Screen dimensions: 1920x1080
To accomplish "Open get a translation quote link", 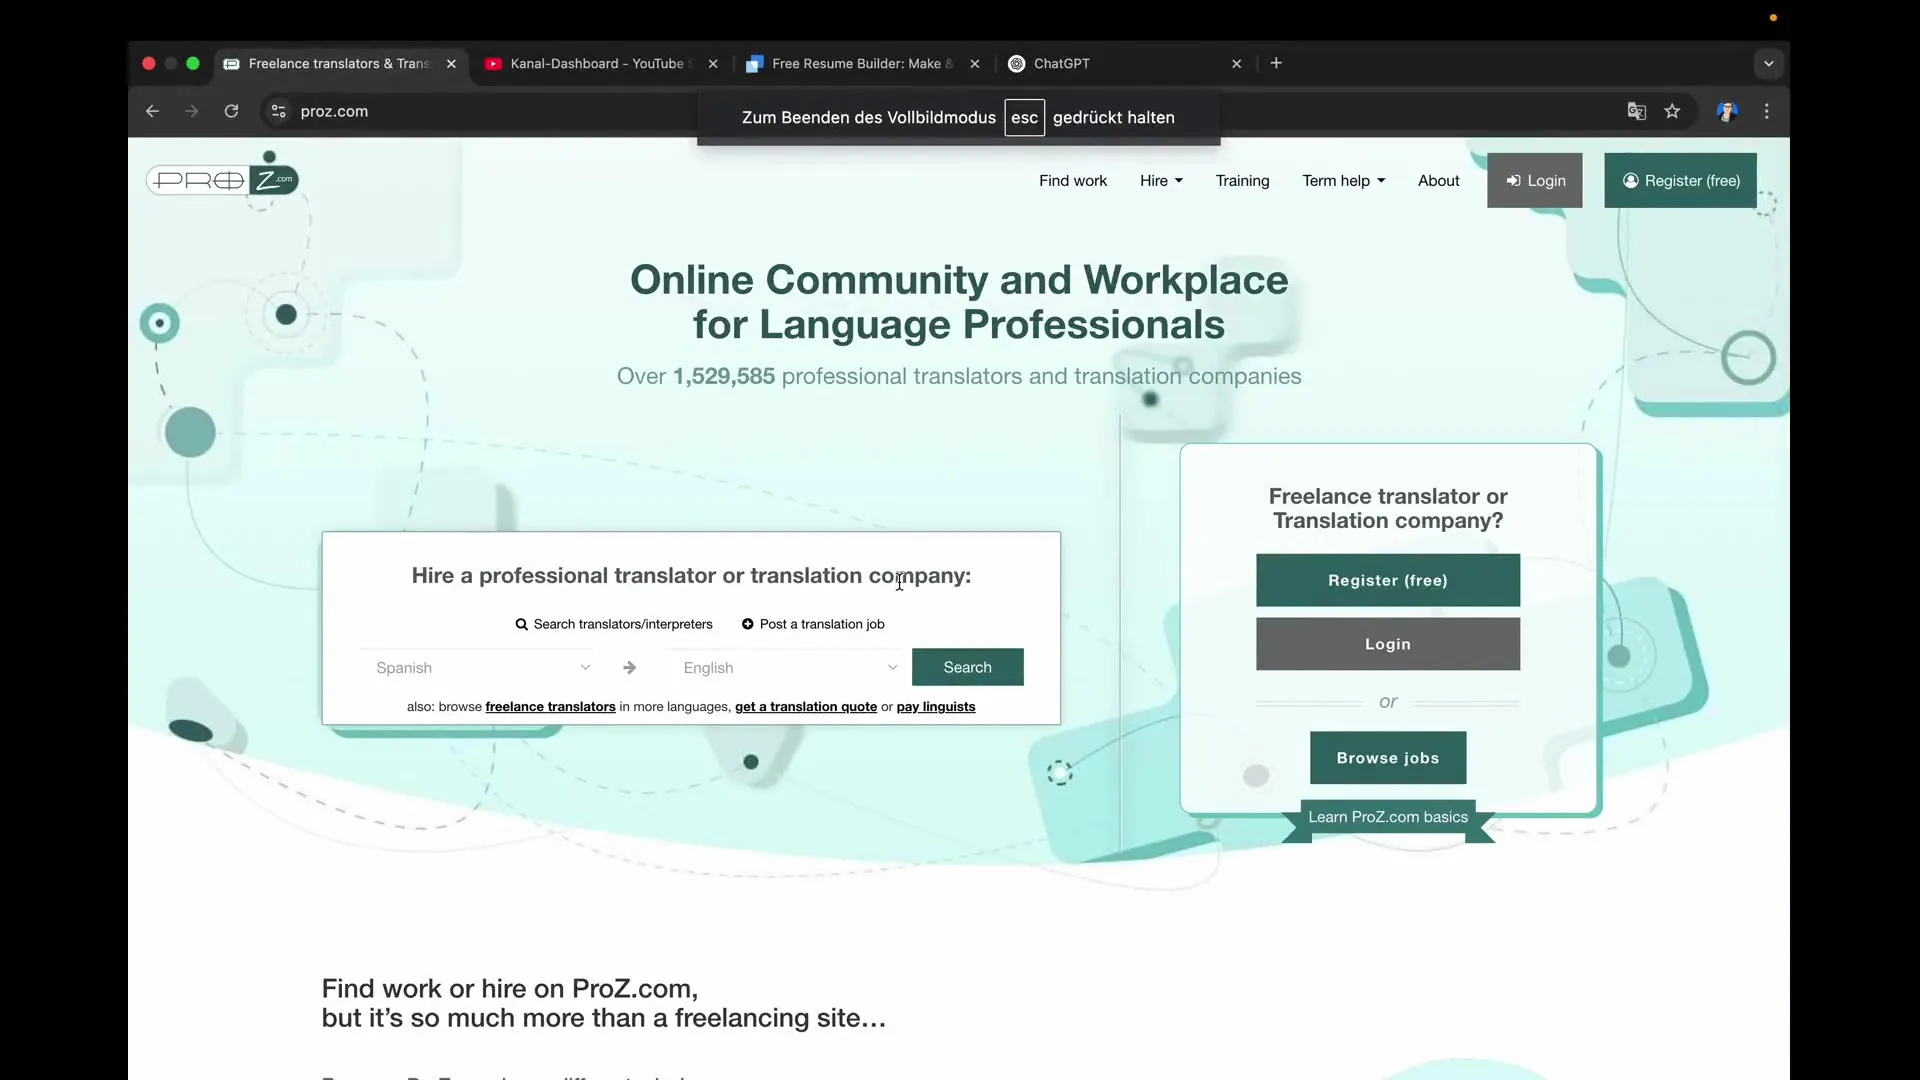I will [805, 707].
